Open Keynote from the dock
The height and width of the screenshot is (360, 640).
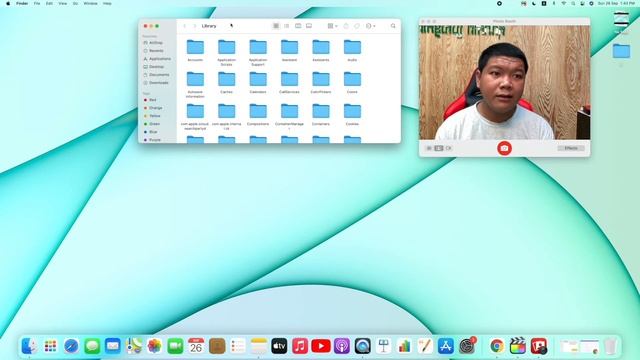click(x=383, y=346)
